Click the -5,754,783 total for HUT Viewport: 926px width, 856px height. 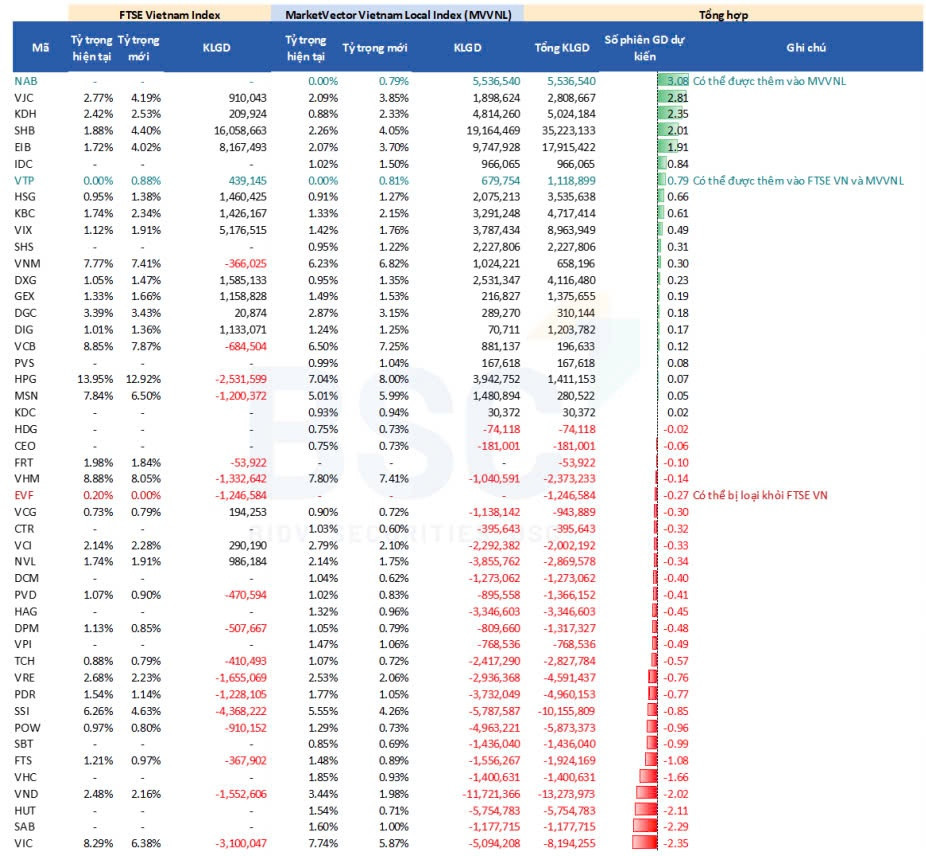569,811
